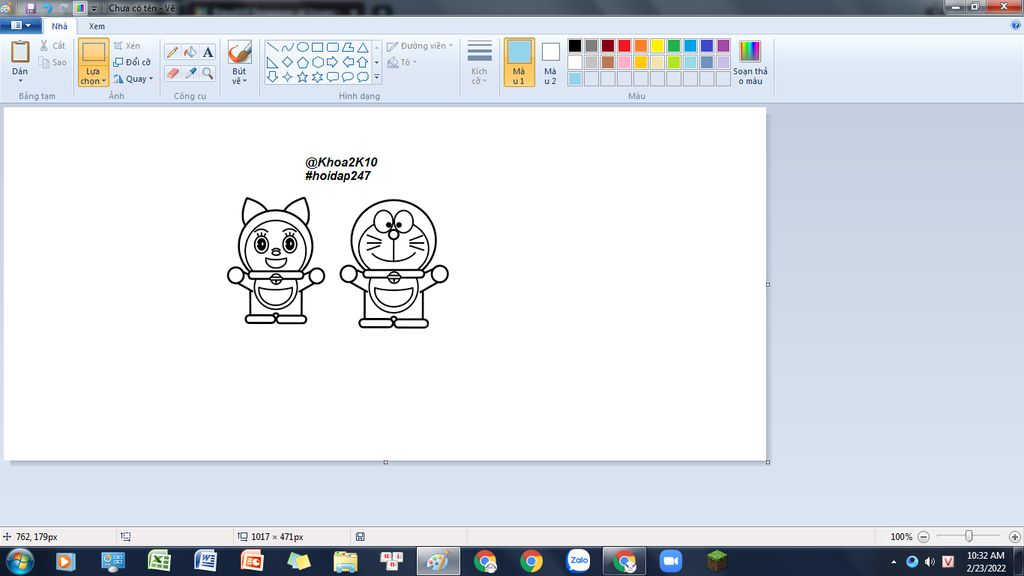Click the Dán paste clipboard icon
The image size is (1024, 576).
point(20,52)
